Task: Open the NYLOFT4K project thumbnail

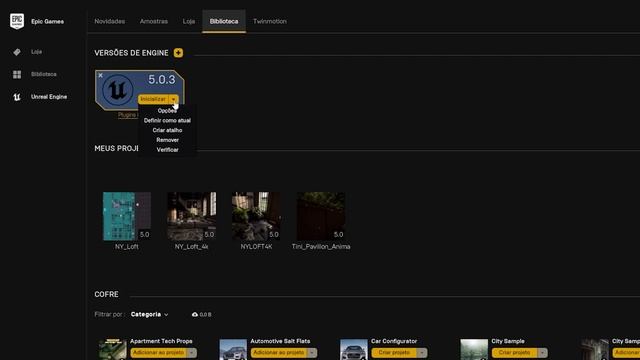Action: pos(256,216)
